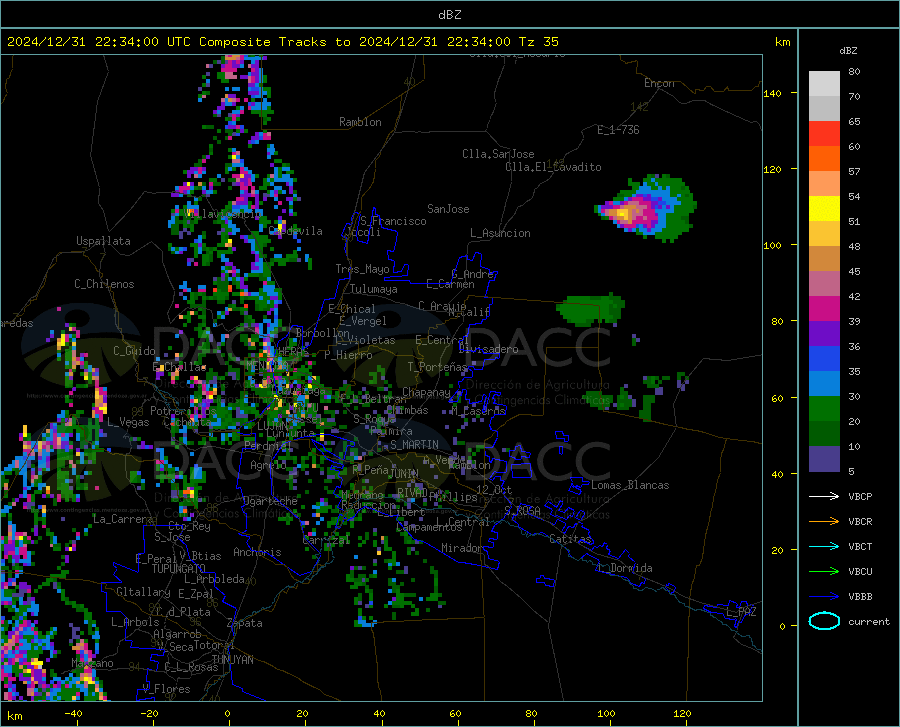Viewport: 900px width, 727px height.
Task: Click the Catitas place label
Action: pyautogui.click(x=571, y=539)
